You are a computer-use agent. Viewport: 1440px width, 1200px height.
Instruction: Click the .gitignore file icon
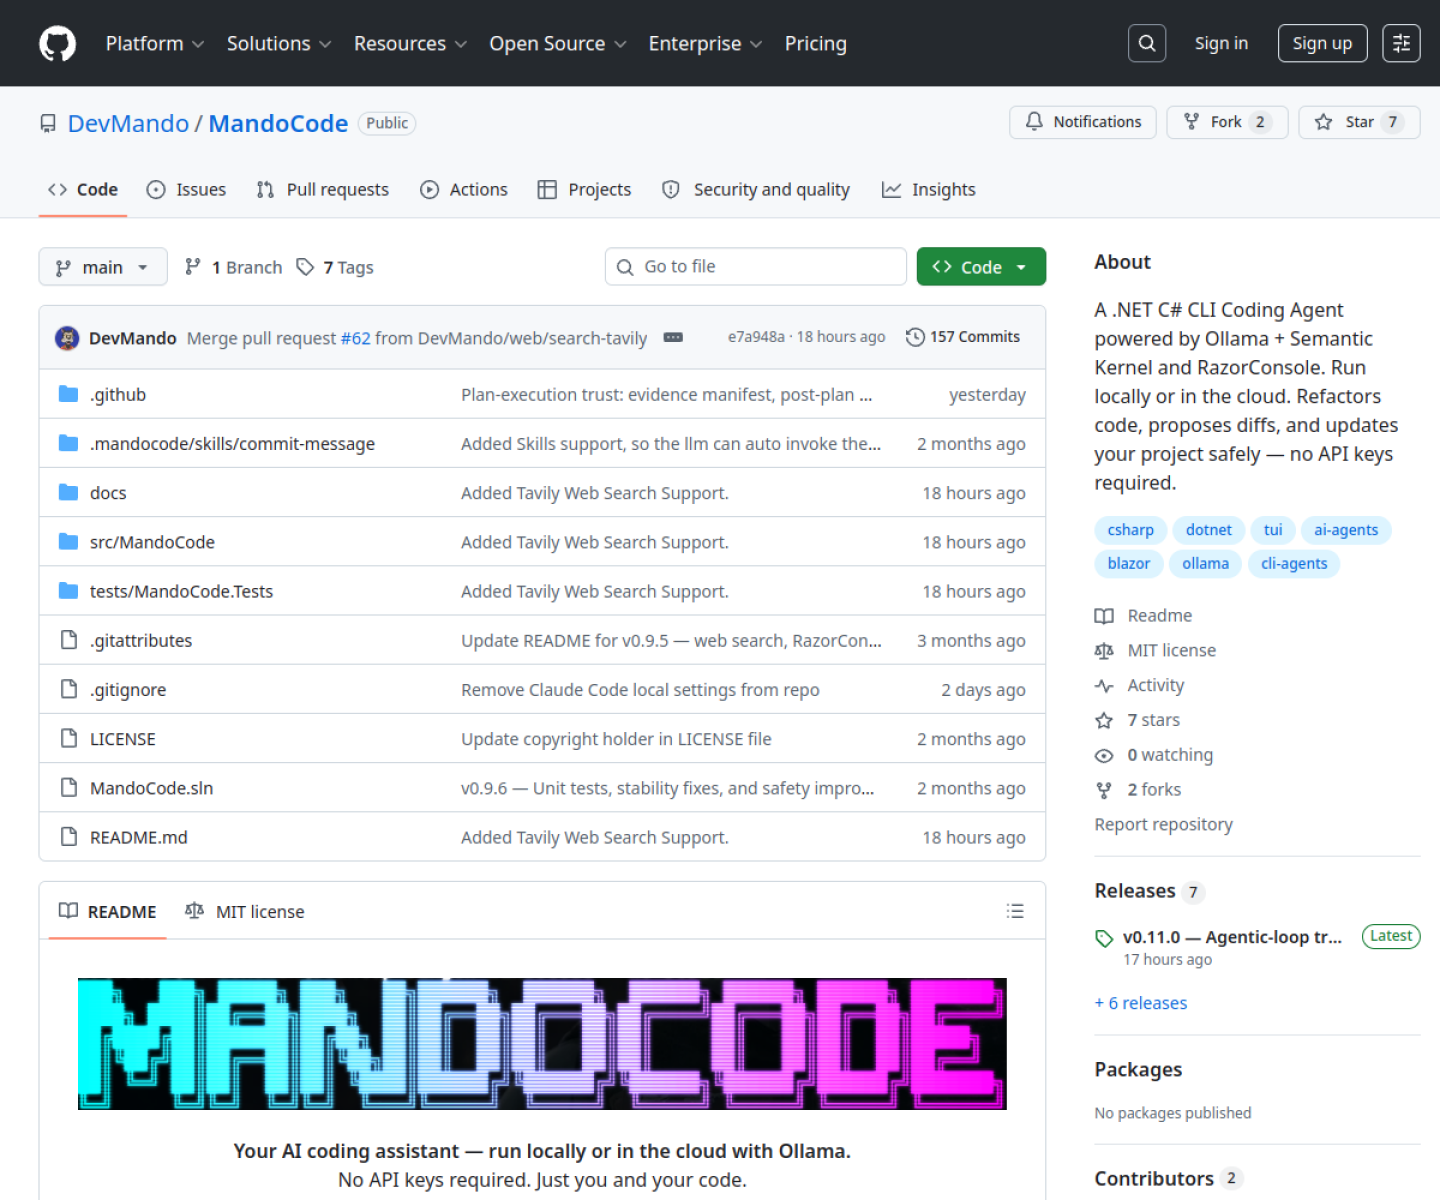pyautogui.click(x=68, y=689)
